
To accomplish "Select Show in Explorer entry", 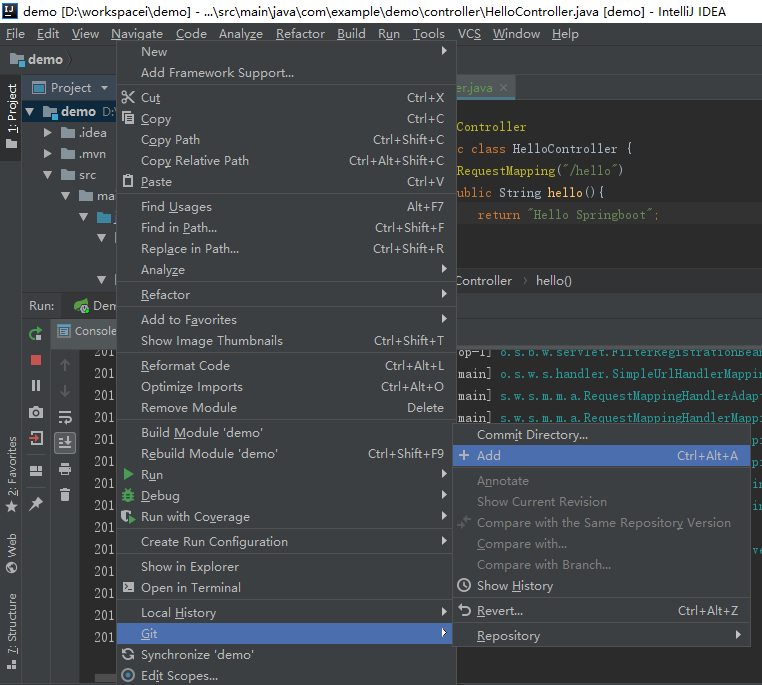I will (286, 567).
